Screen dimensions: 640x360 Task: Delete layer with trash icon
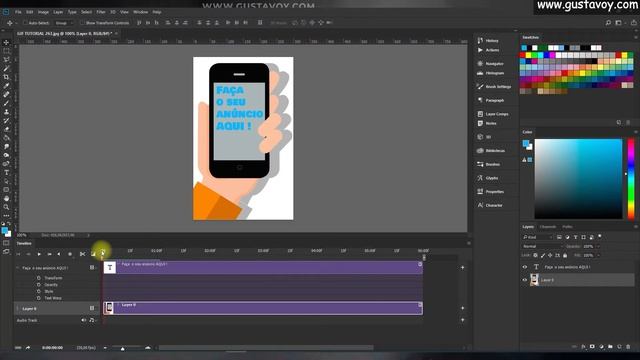click(628, 347)
